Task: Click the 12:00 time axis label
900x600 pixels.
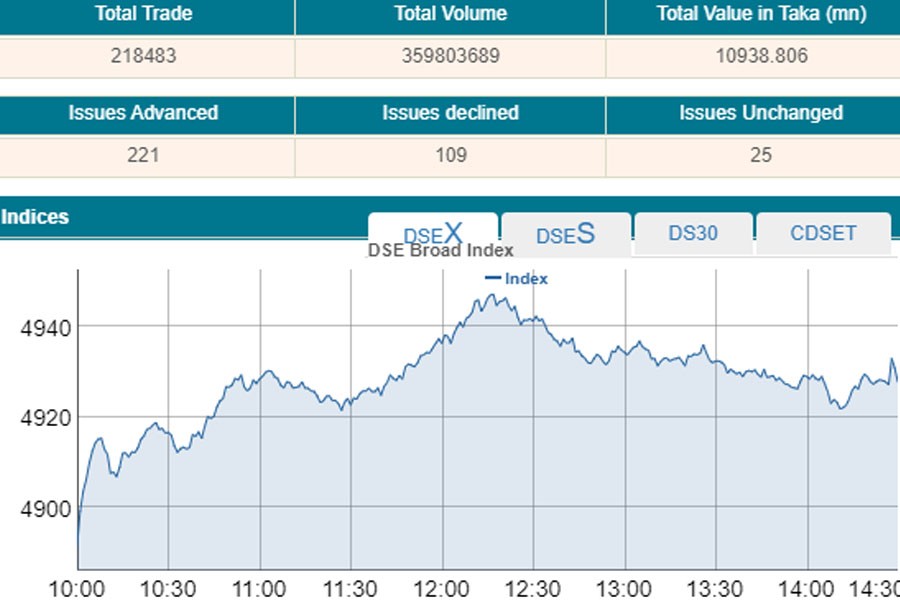Action: point(442,588)
